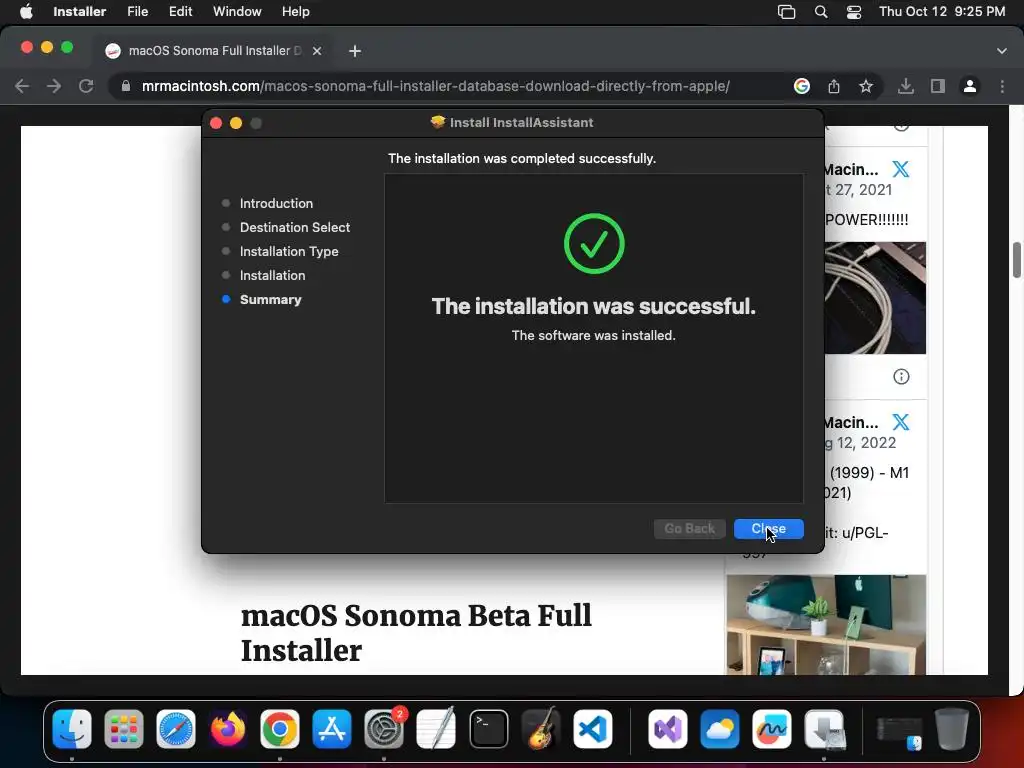
Task: Expand the Chrome tab search chevron
Action: pyautogui.click(x=1002, y=51)
